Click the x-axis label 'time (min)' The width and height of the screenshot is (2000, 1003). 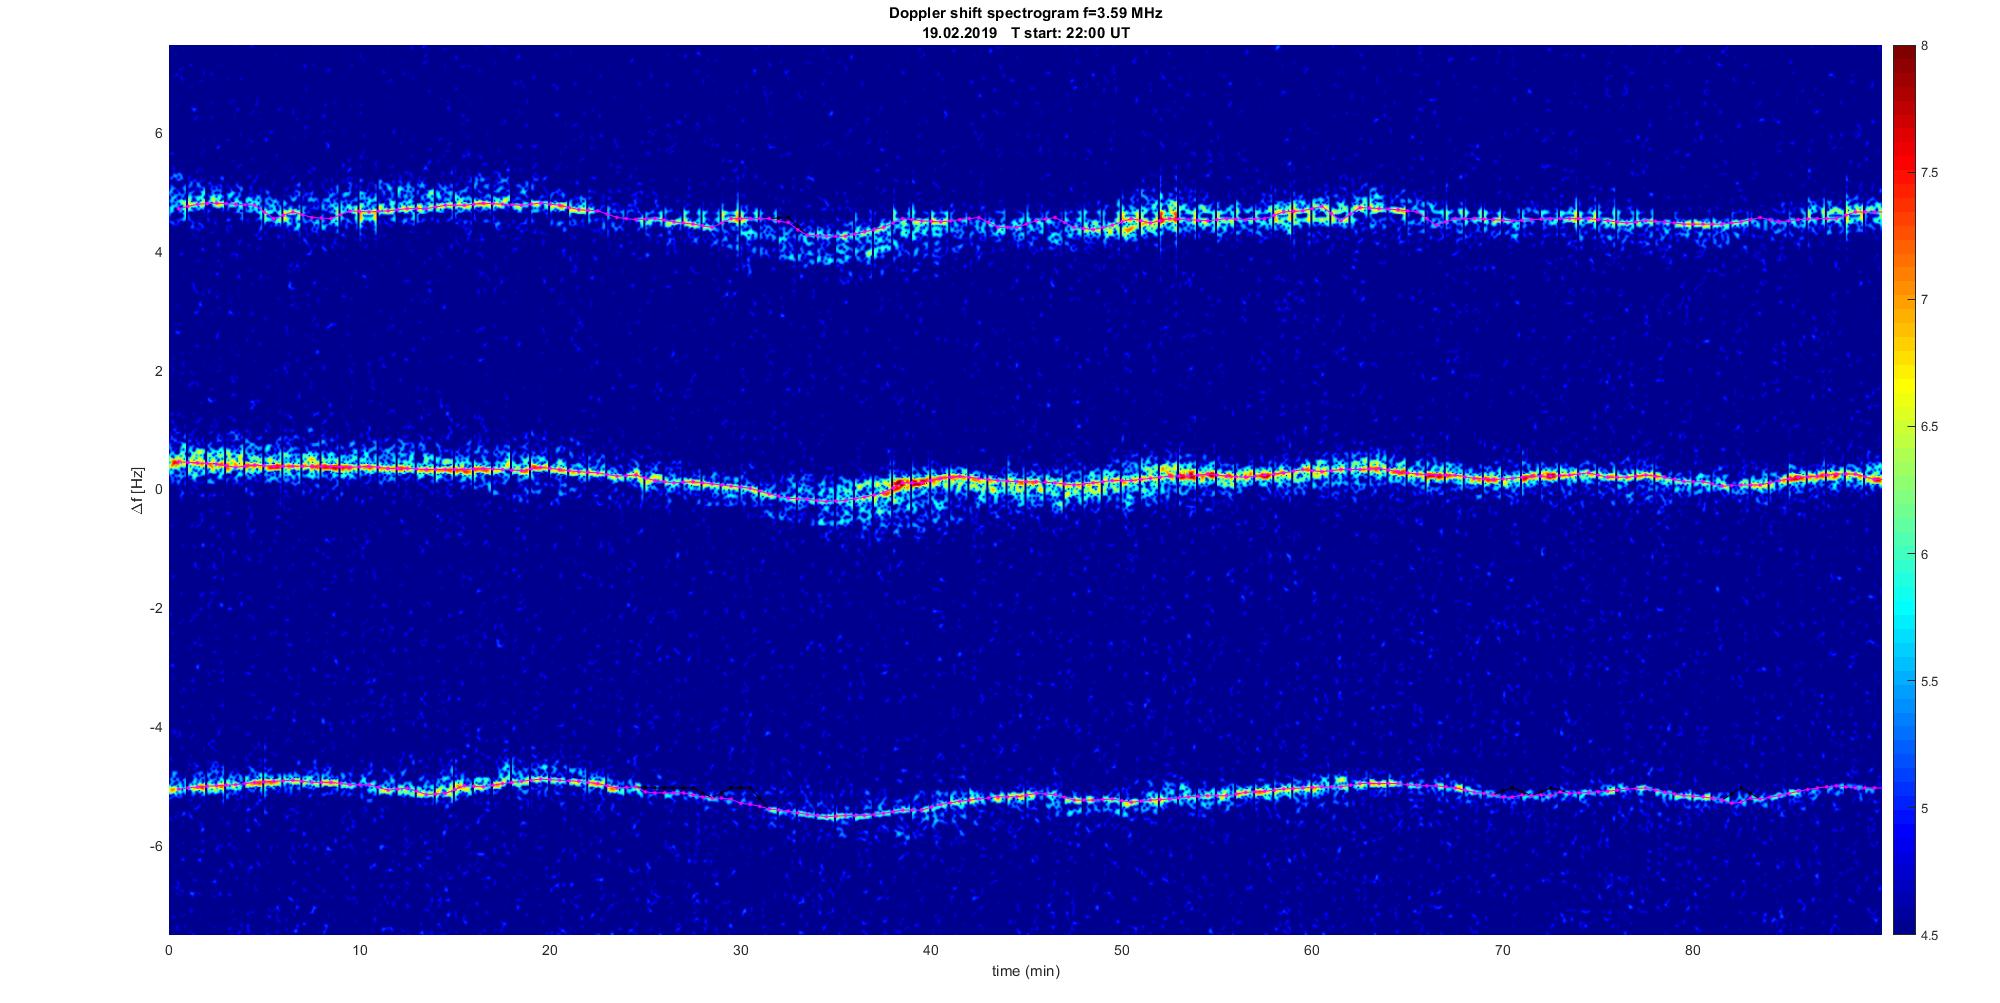click(1025, 971)
